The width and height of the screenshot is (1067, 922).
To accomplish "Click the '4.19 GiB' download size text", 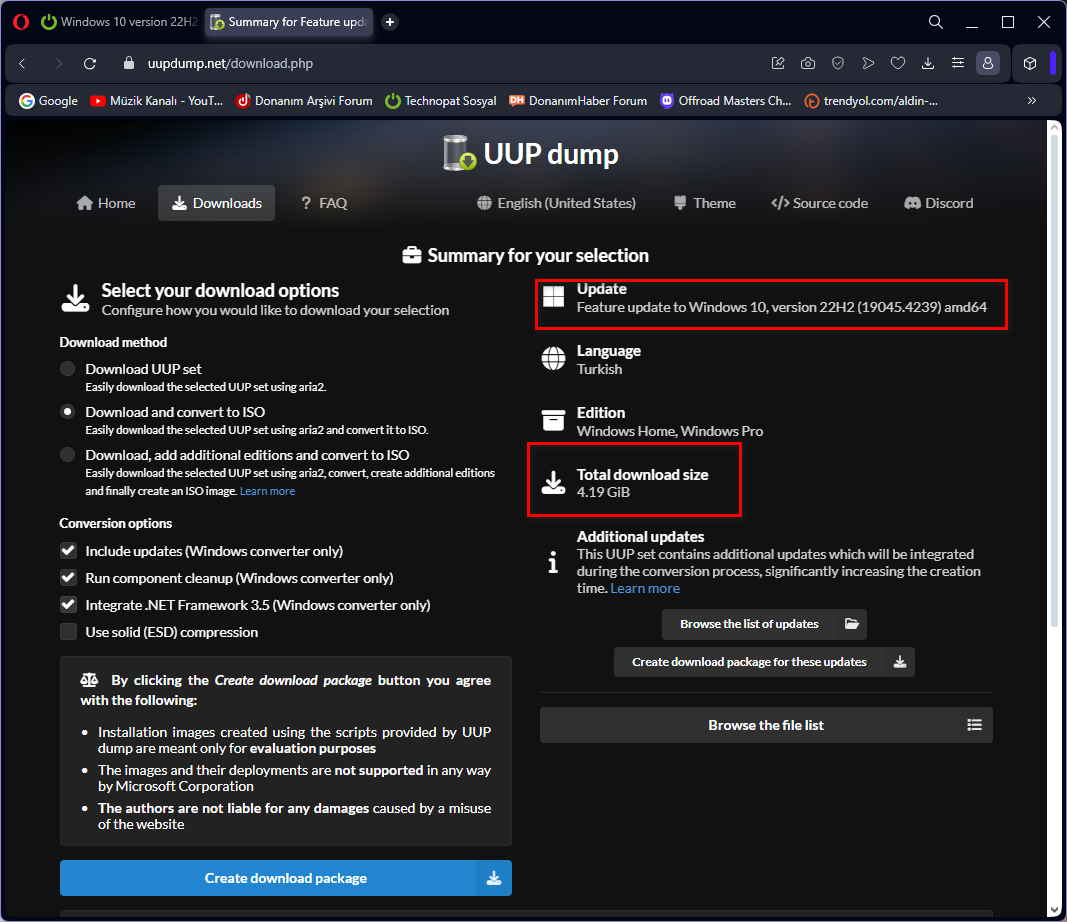I will click(x=604, y=492).
